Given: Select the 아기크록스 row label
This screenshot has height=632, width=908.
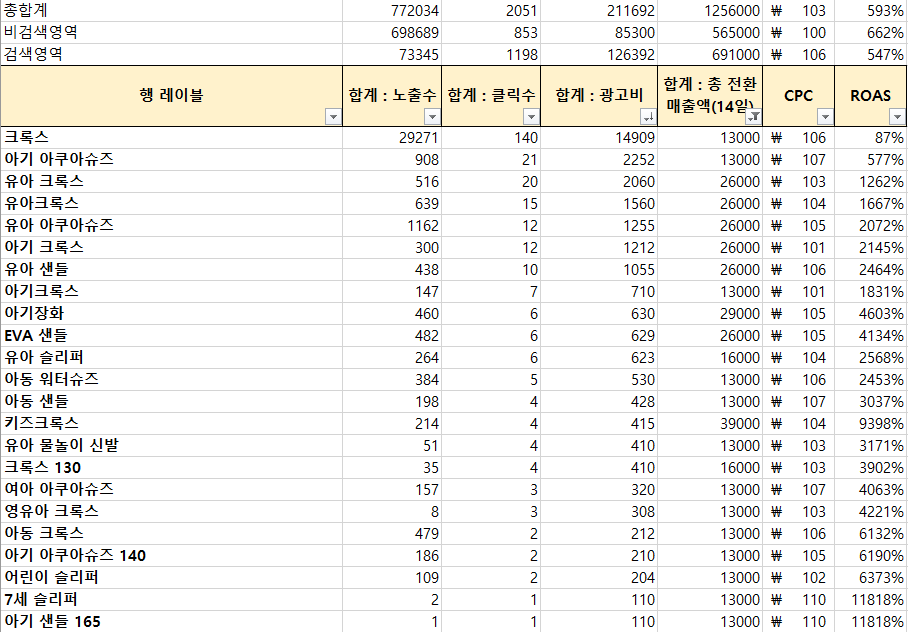Looking at the screenshot, I should [x=41, y=291].
